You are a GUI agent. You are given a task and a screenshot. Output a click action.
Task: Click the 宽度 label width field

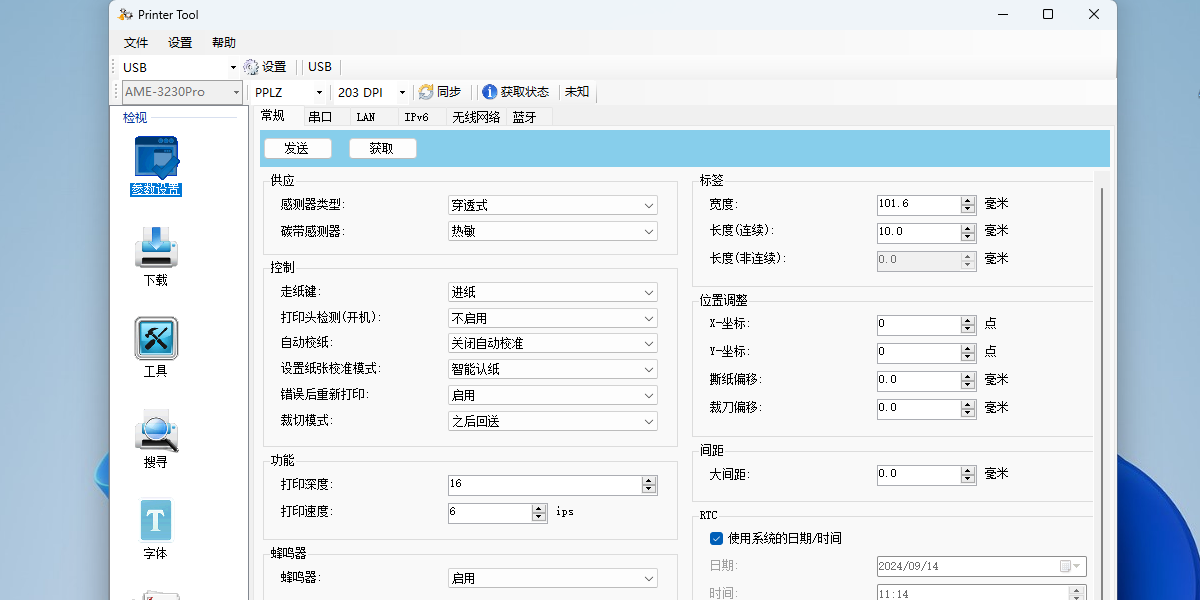(x=918, y=204)
